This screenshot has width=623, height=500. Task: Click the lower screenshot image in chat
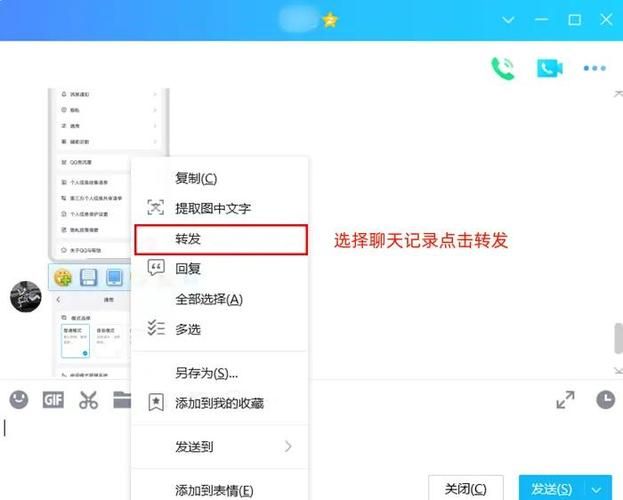[92, 334]
